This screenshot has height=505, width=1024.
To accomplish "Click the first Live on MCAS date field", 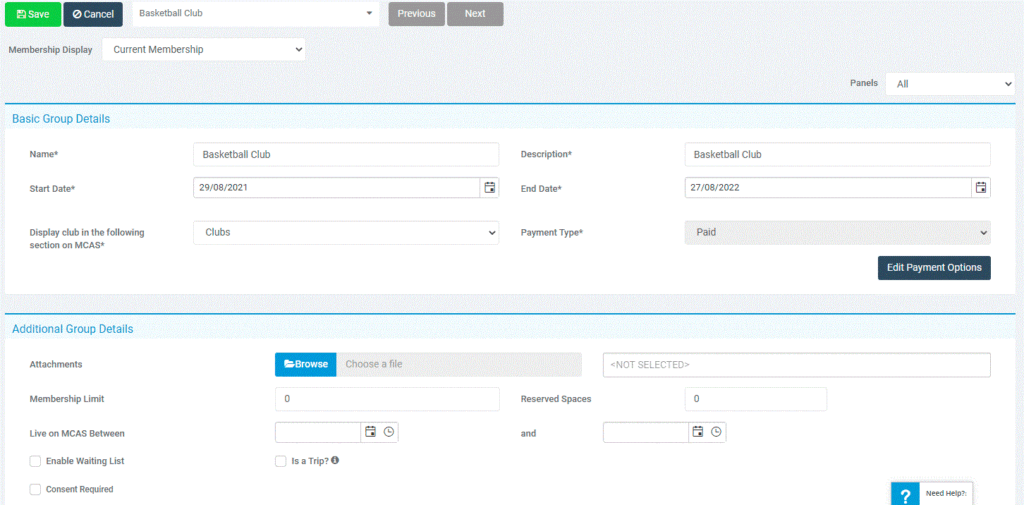I will [x=318, y=432].
